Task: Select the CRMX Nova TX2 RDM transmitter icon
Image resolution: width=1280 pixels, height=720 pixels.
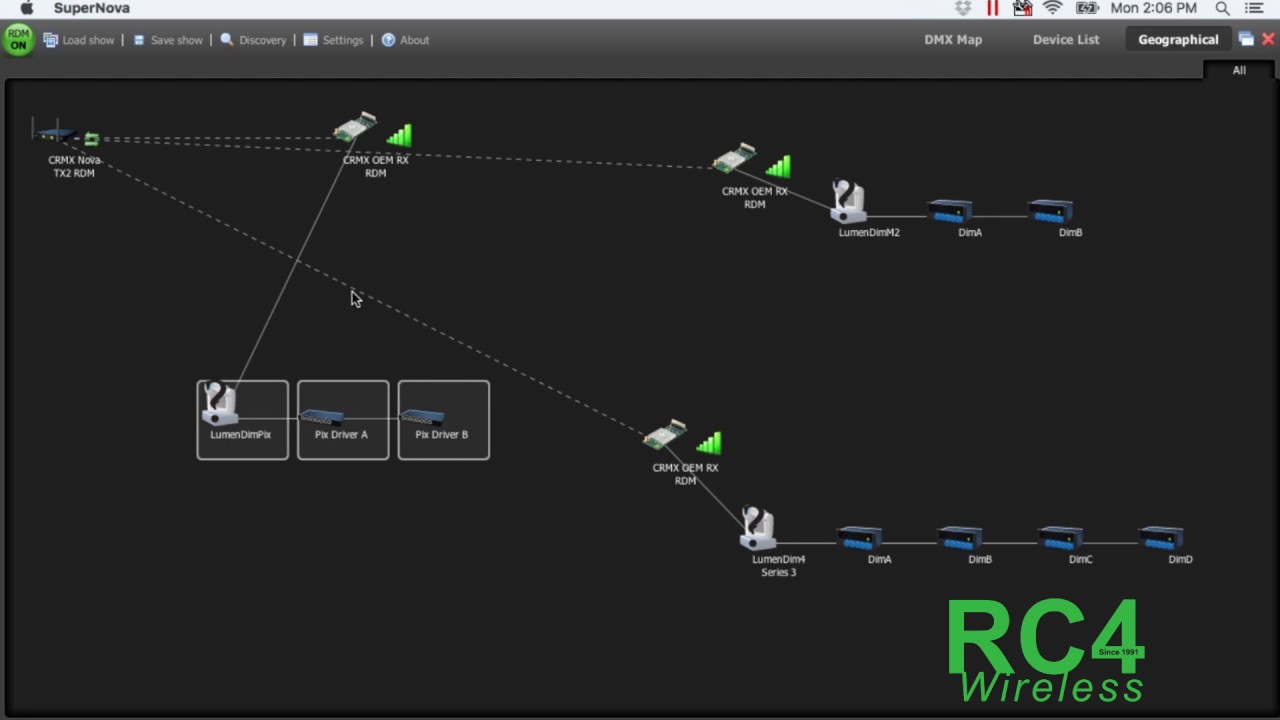Action: click(54, 132)
